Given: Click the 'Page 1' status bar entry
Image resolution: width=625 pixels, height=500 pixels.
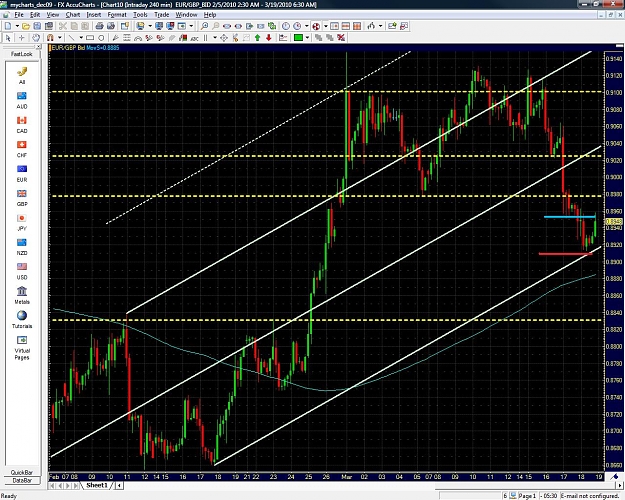Looking at the screenshot, I should pyautogui.click(x=527, y=496).
